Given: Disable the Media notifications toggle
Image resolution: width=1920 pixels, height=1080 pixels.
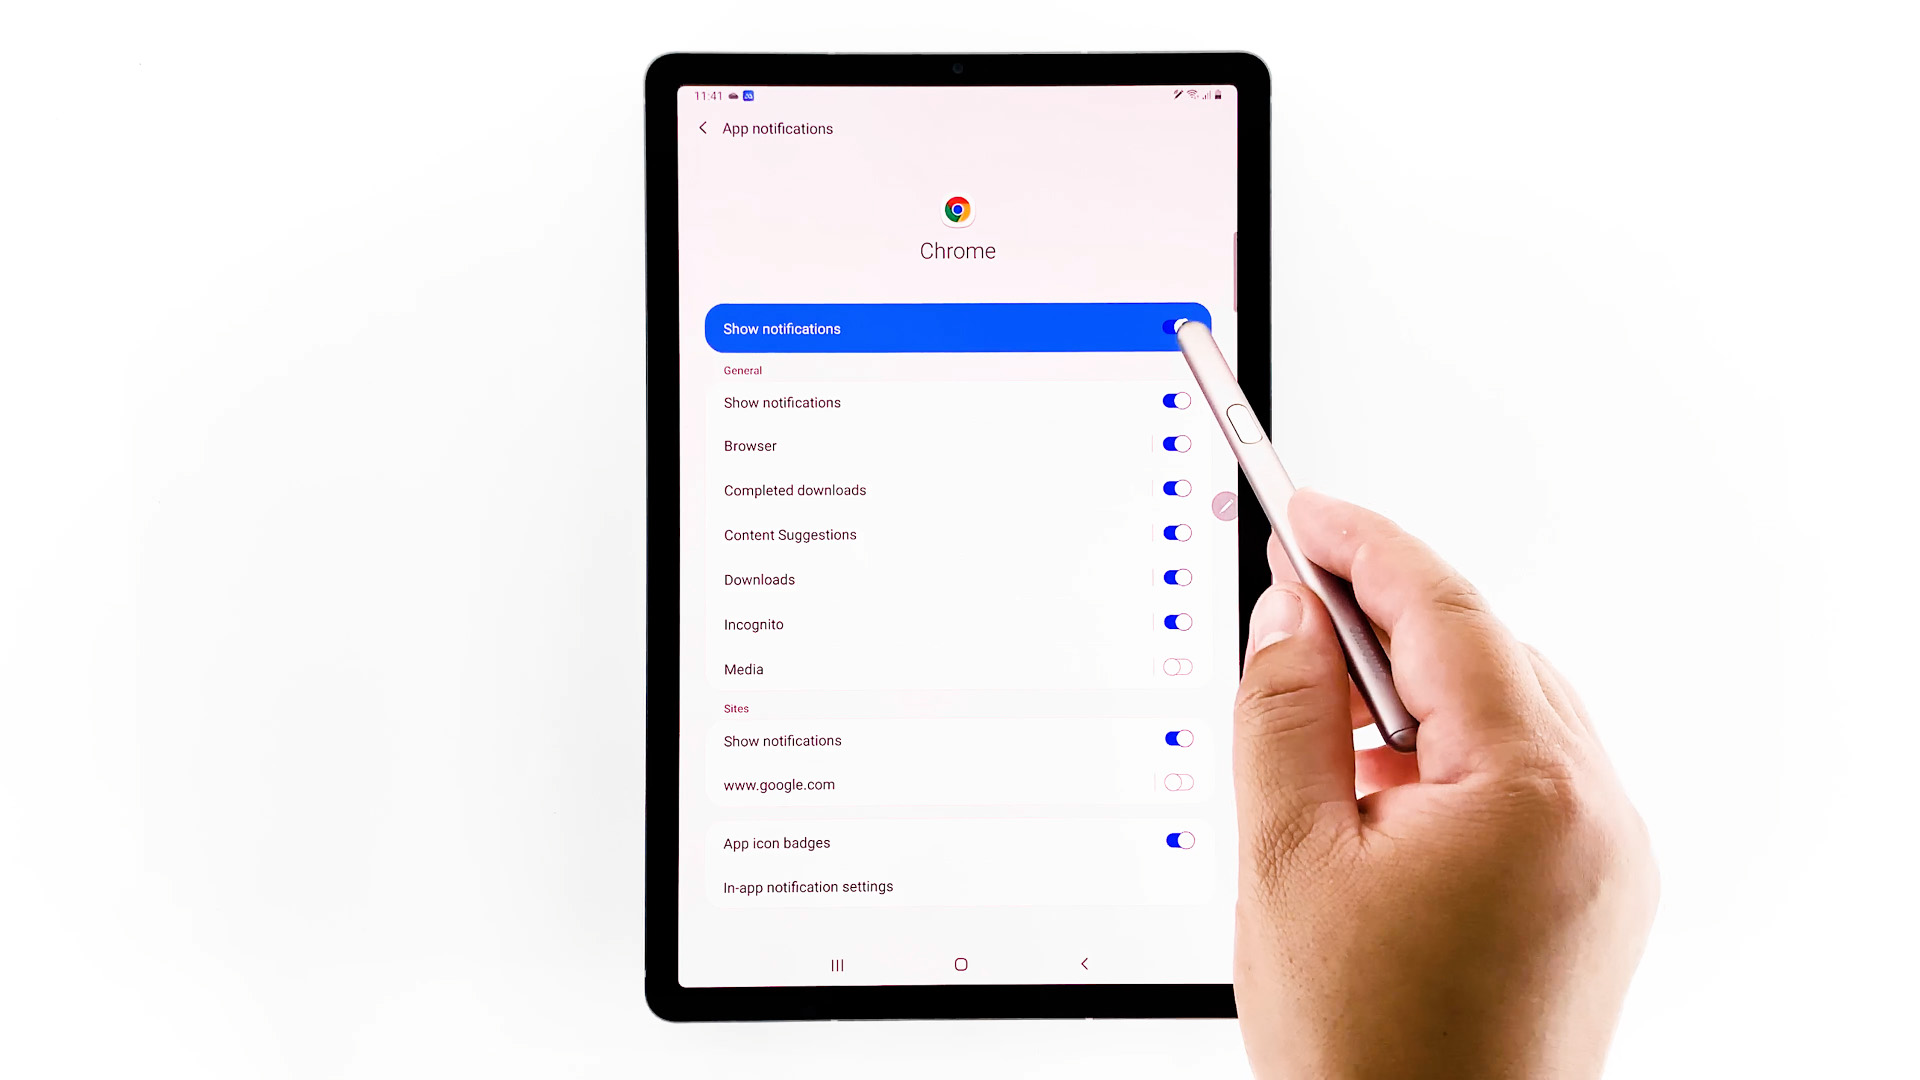Looking at the screenshot, I should coord(1176,667).
